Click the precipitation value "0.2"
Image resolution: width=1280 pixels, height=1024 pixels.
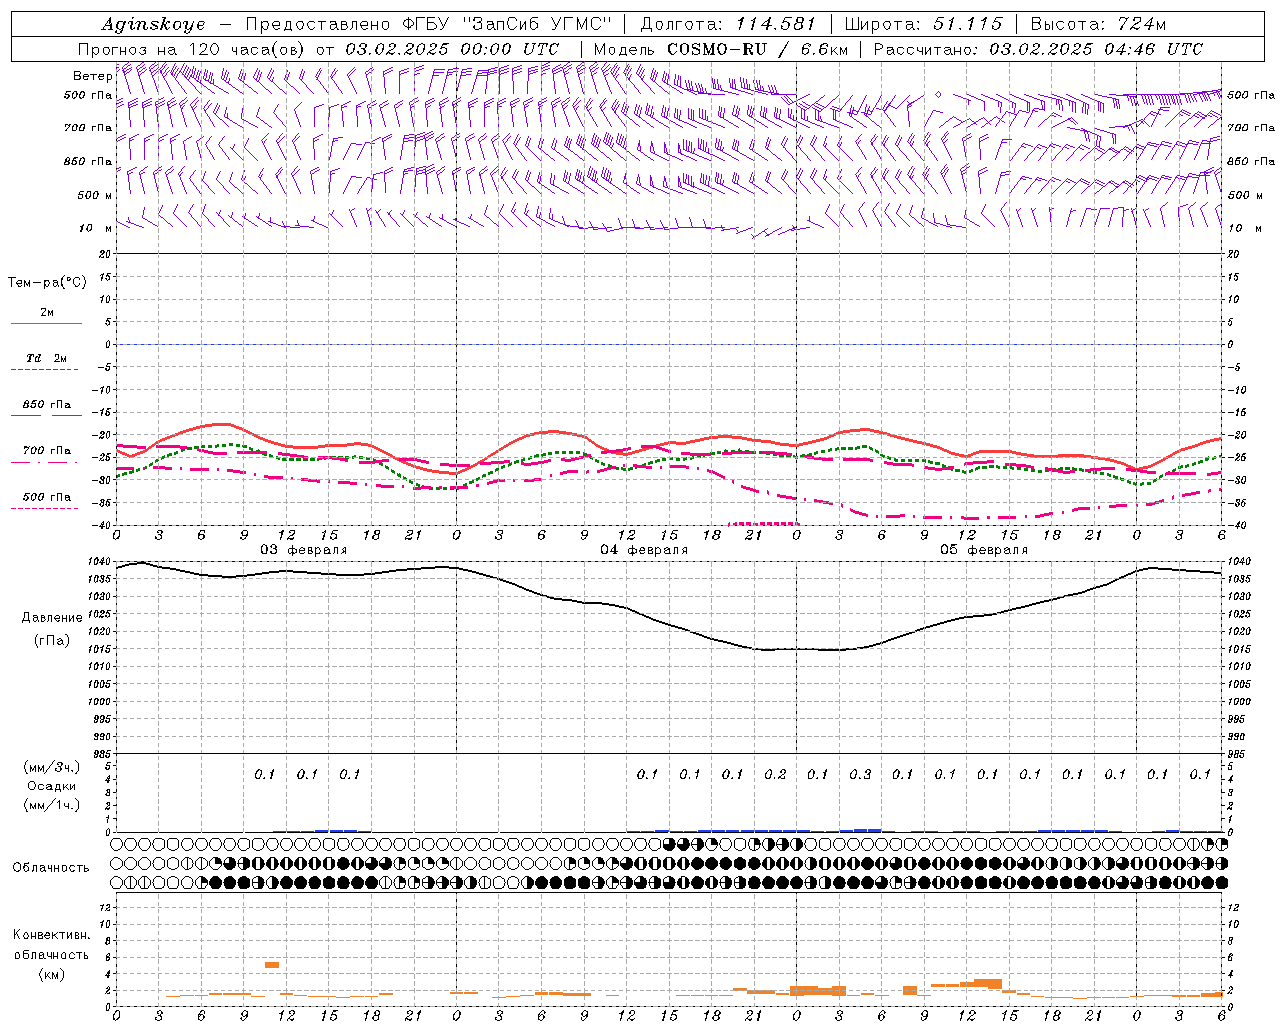(x=775, y=774)
